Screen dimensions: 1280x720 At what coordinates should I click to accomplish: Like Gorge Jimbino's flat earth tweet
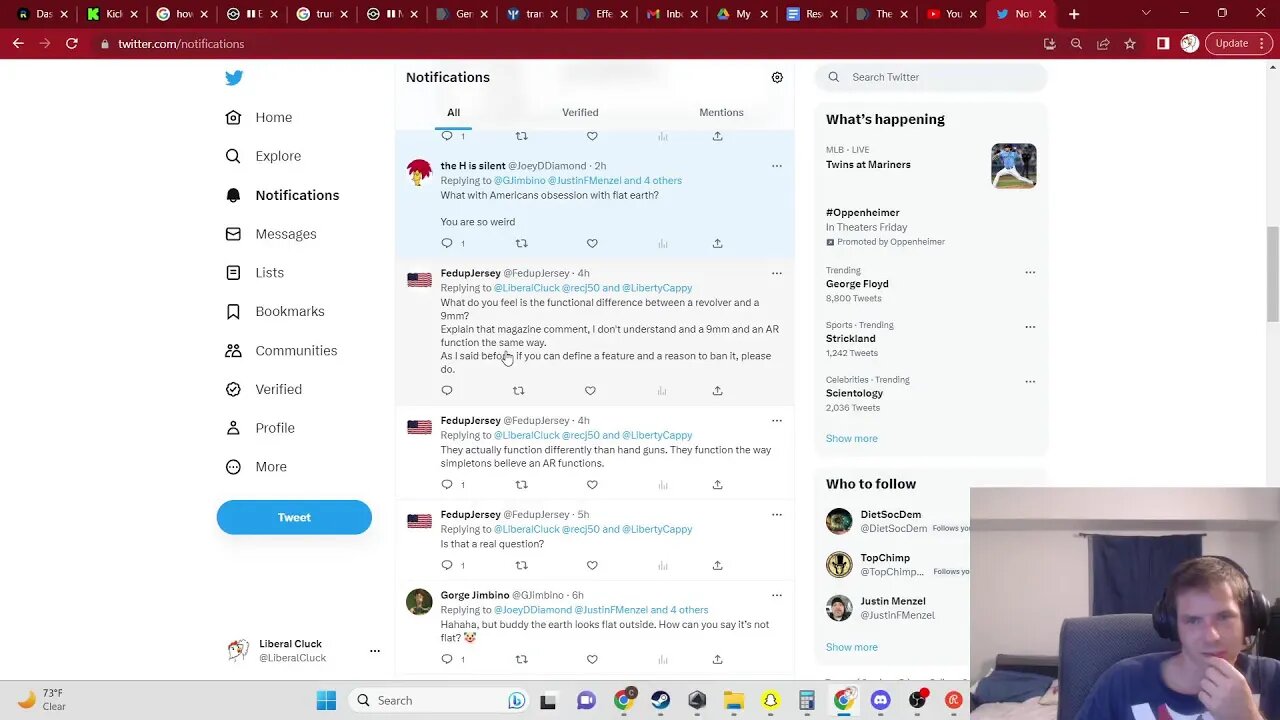(592, 659)
